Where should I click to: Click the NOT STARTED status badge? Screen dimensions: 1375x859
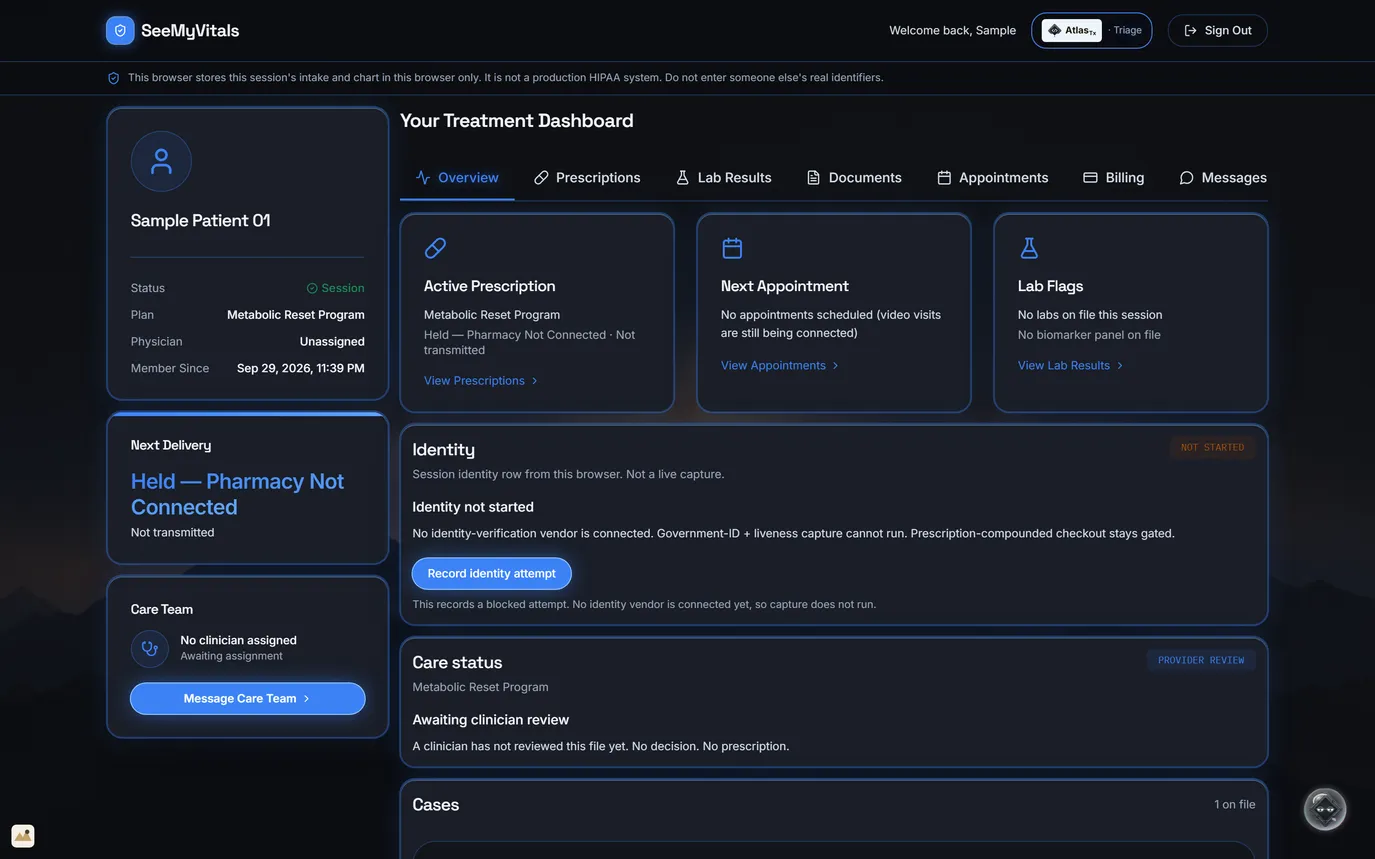[x=1213, y=448]
